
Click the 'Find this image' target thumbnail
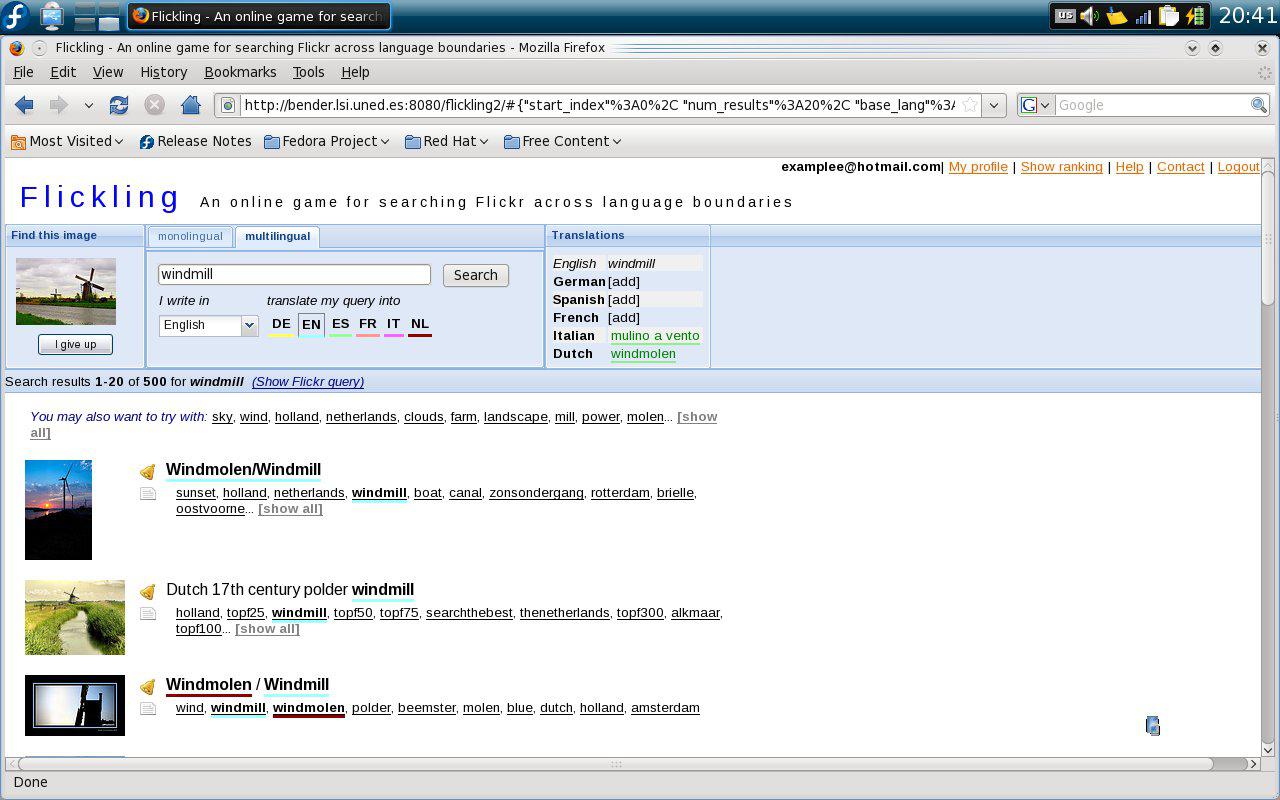[66, 291]
